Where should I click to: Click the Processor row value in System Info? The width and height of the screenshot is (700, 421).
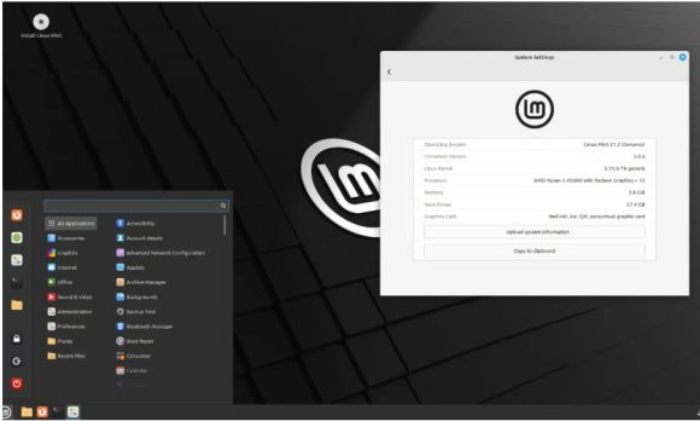pyautogui.click(x=589, y=180)
